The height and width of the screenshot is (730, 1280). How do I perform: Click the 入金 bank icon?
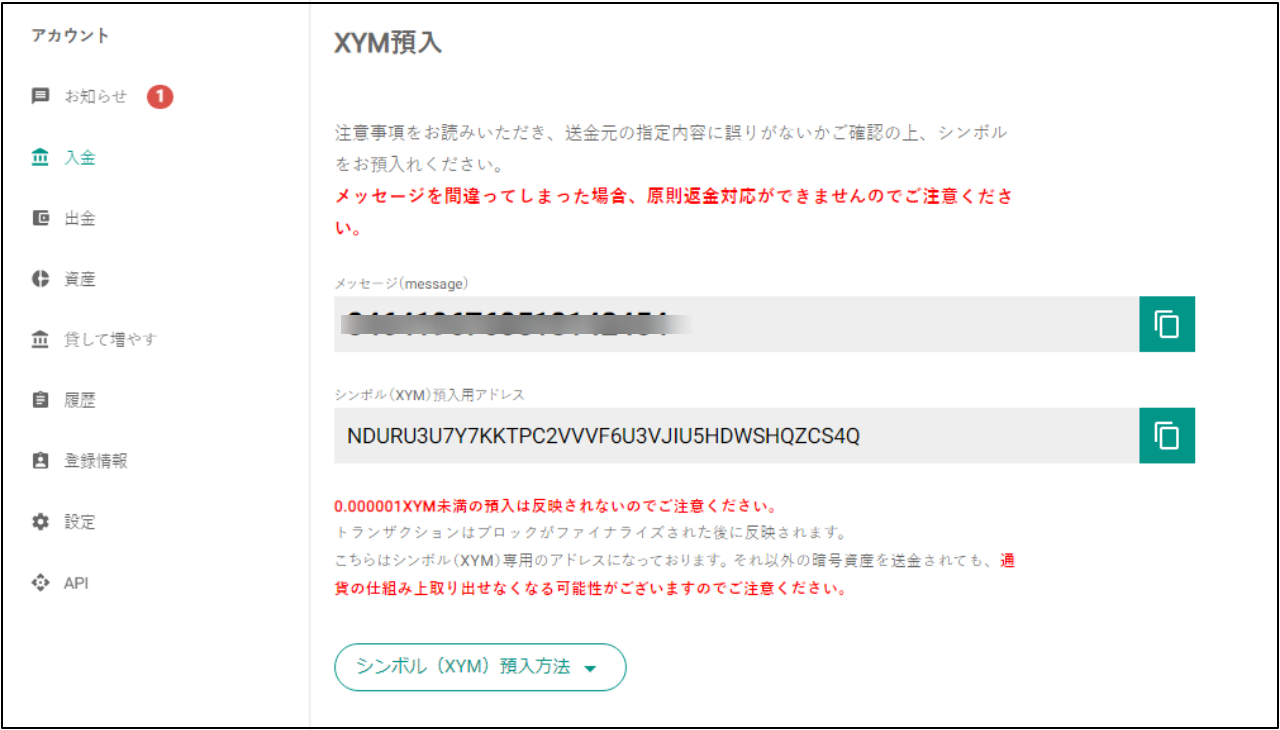[41, 158]
